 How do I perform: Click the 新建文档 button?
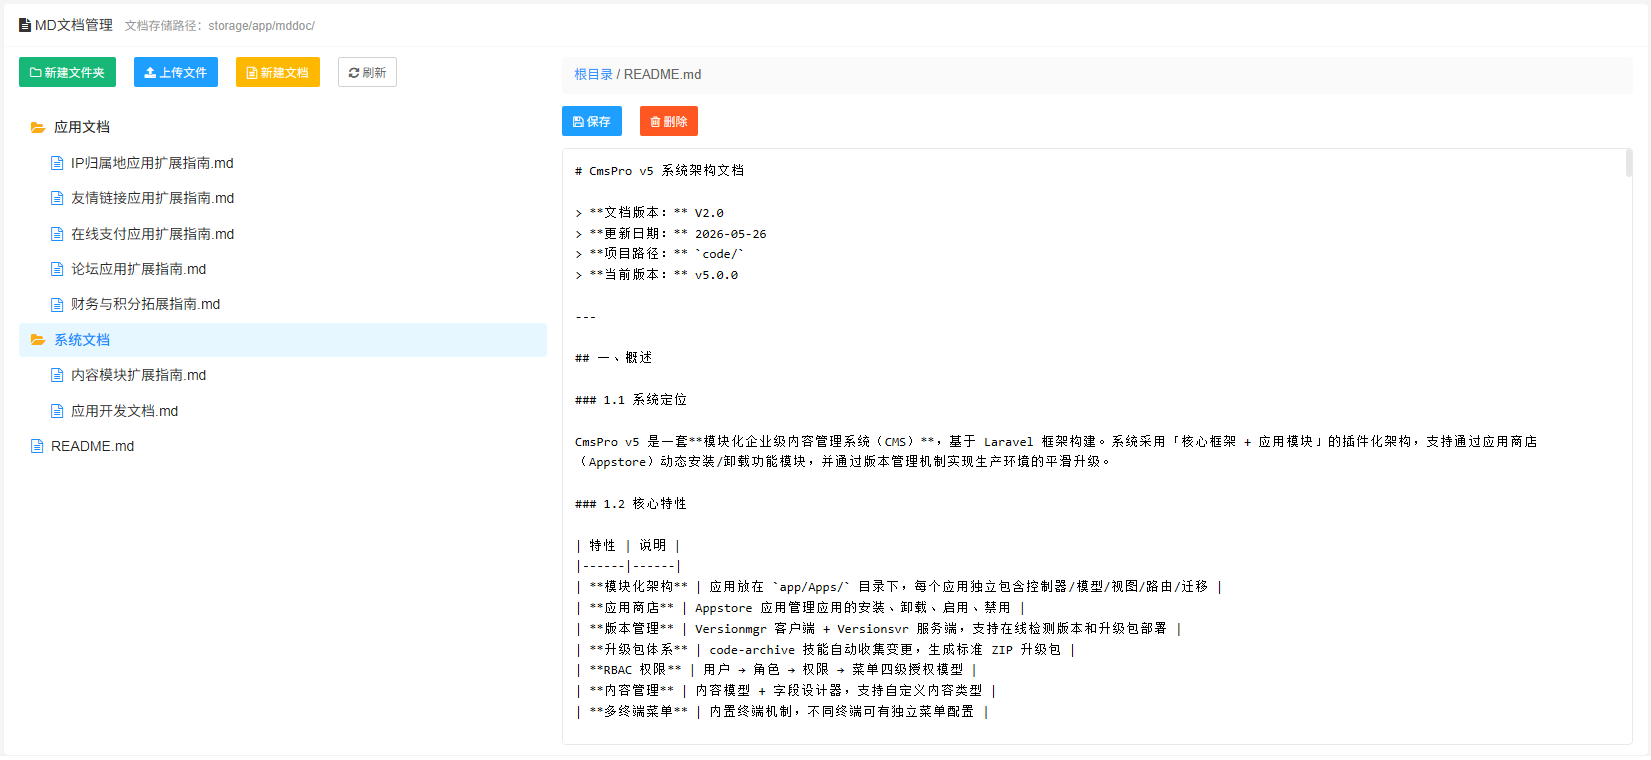(x=278, y=72)
